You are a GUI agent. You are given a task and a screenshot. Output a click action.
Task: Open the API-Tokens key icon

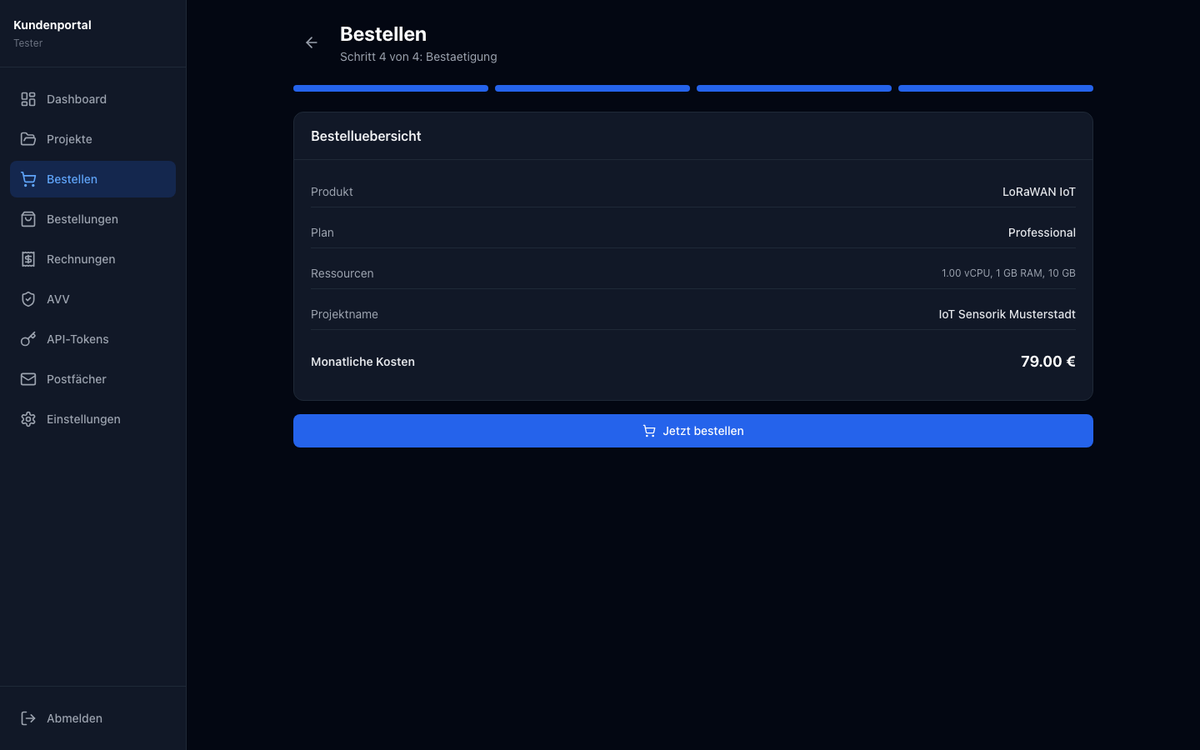coord(28,339)
